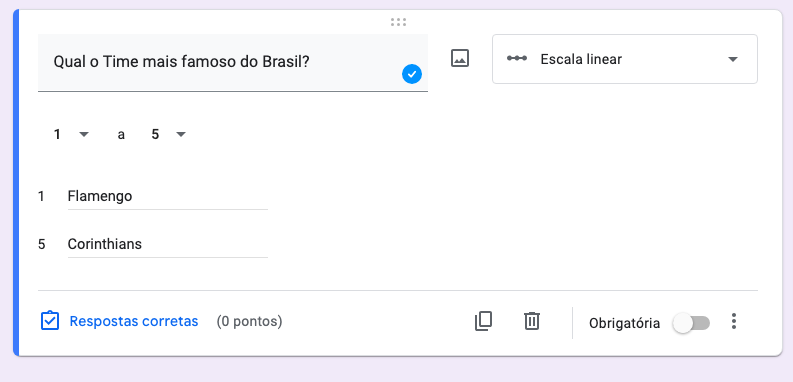Click the add image icon beside question
The height and width of the screenshot is (382, 793).
[460, 58]
